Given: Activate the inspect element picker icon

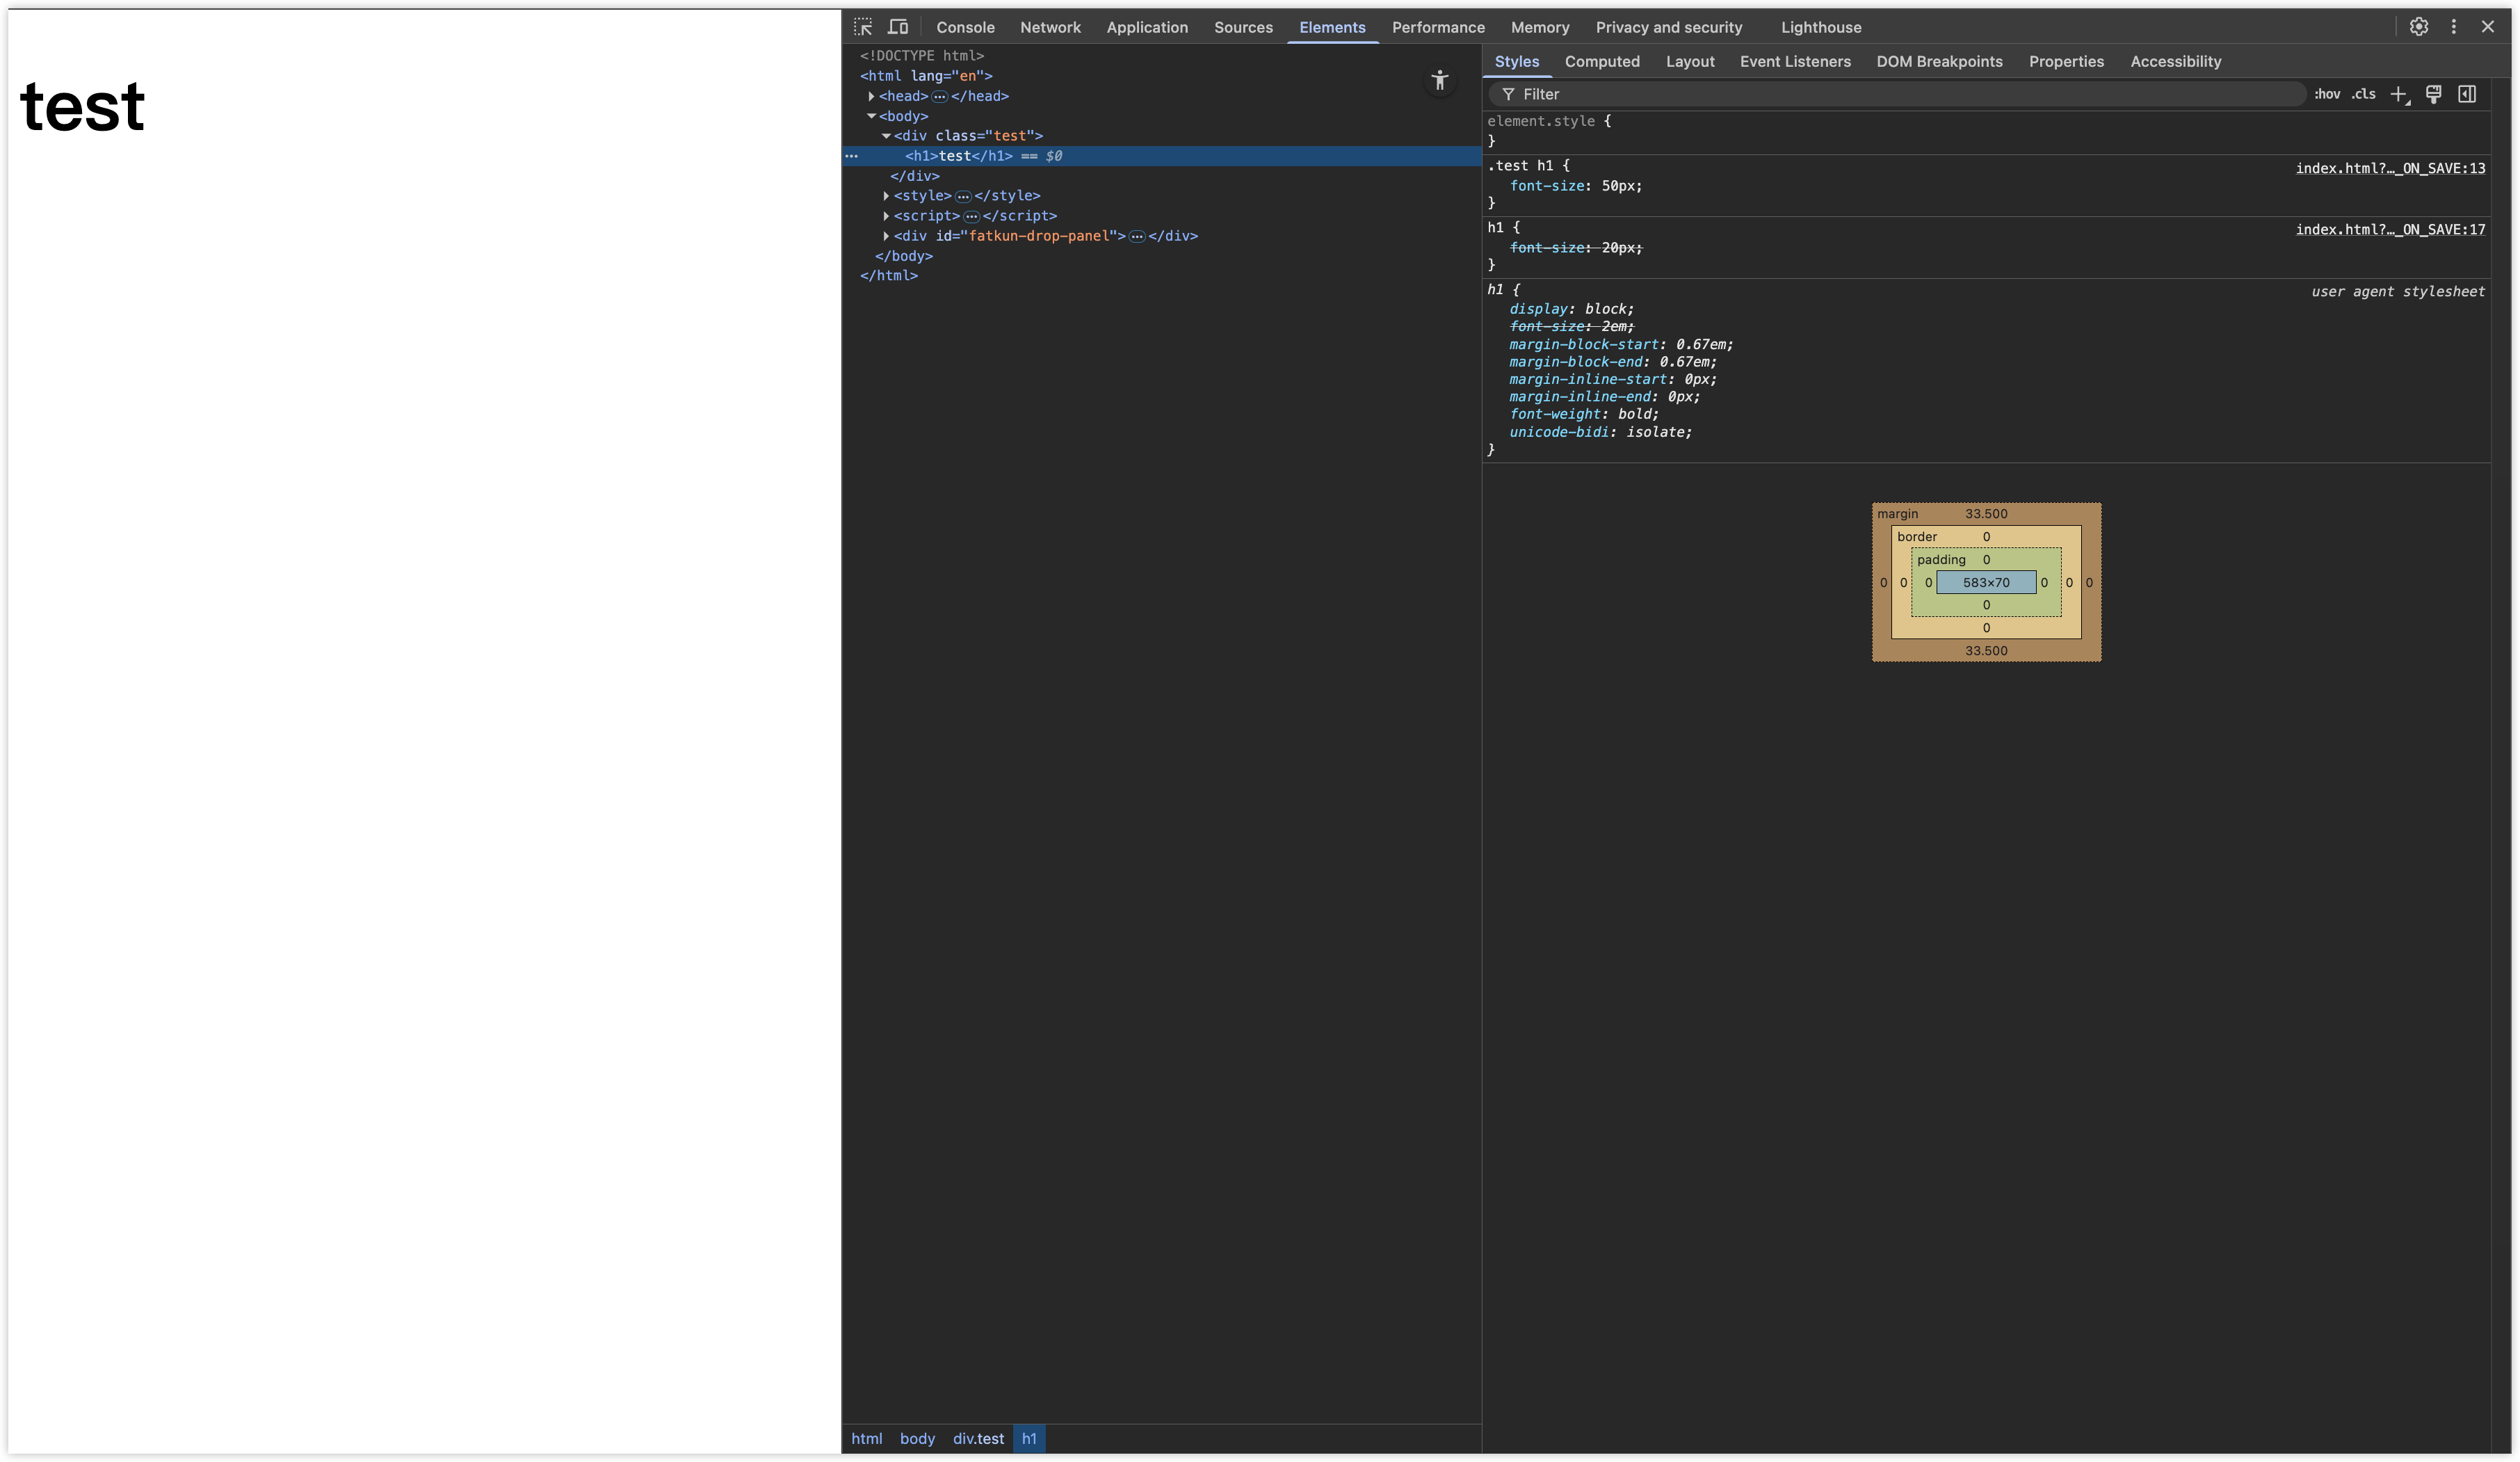Looking at the screenshot, I should coord(863,27).
